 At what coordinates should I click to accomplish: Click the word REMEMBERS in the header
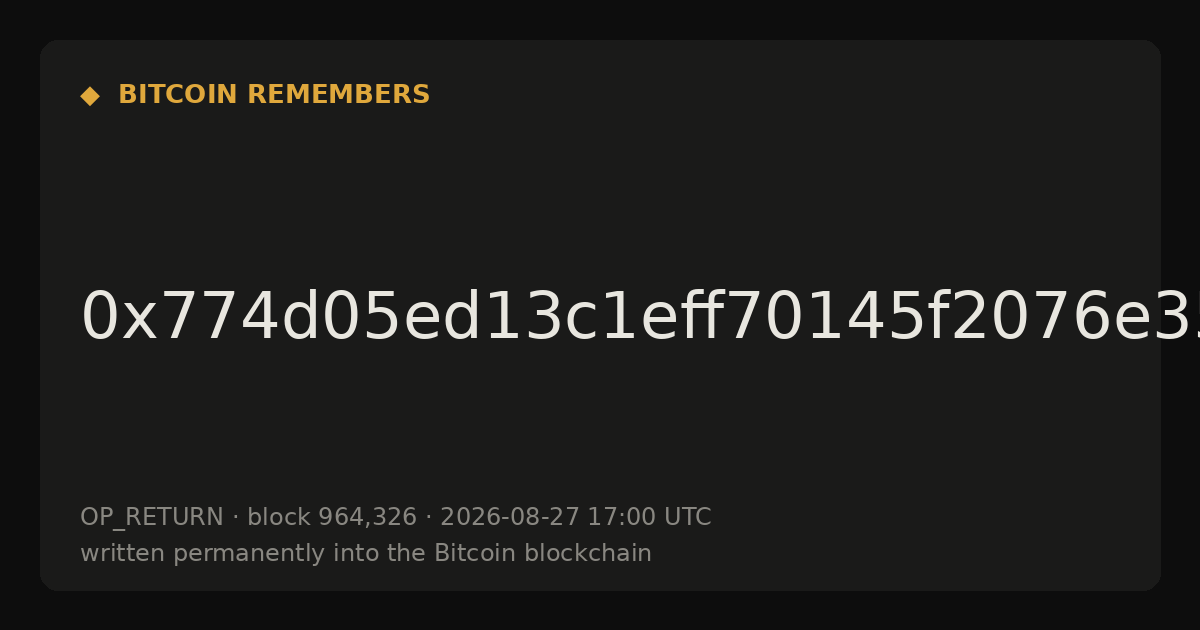click(x=338, y=95)
